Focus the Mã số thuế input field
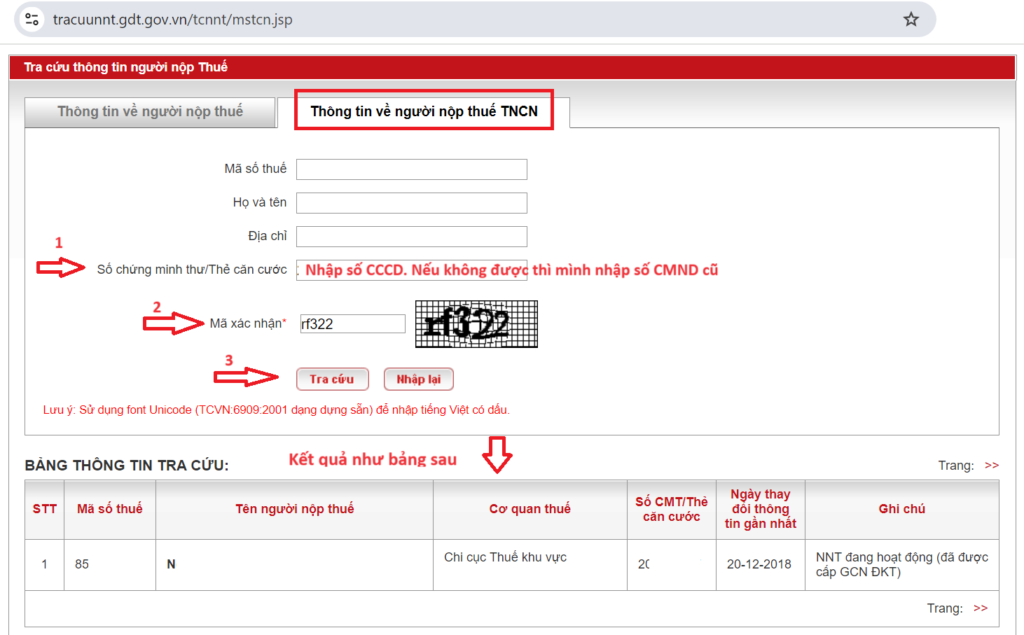The height and width of the screenshot is (635, 1024). click(x=411, y=169)
